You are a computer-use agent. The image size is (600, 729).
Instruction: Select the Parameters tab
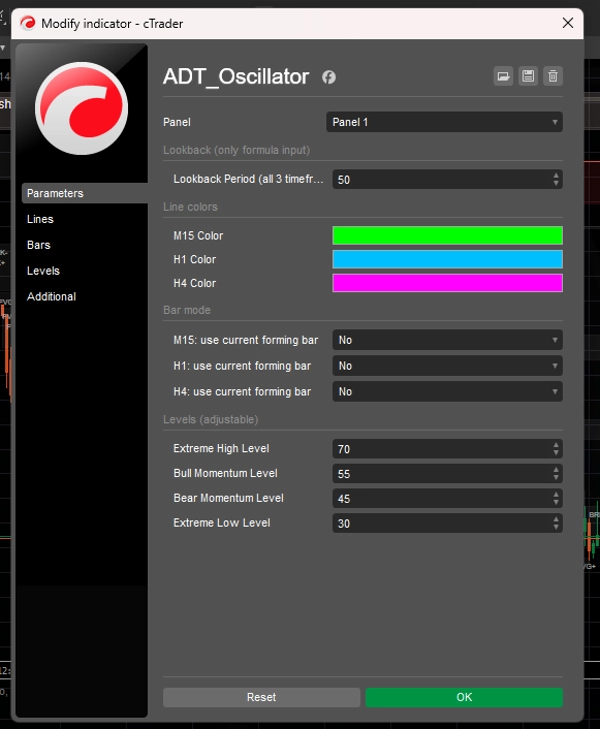pyautogui.click(x=85, y=193)
